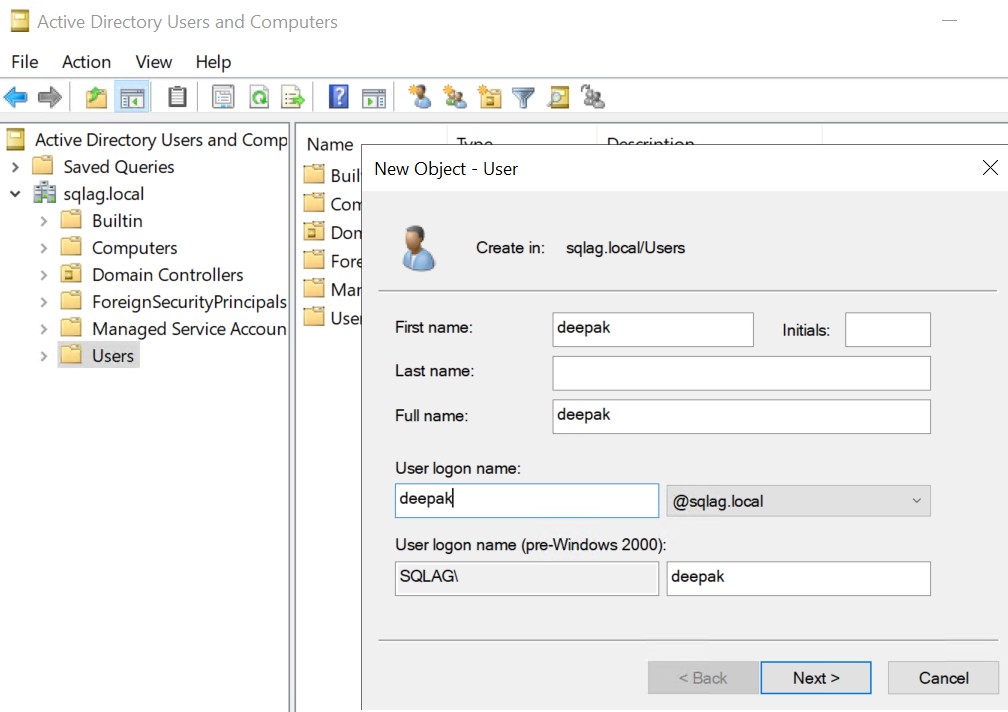
Task: Expand the Saved Queries node
Action: (x=15, y=167)
